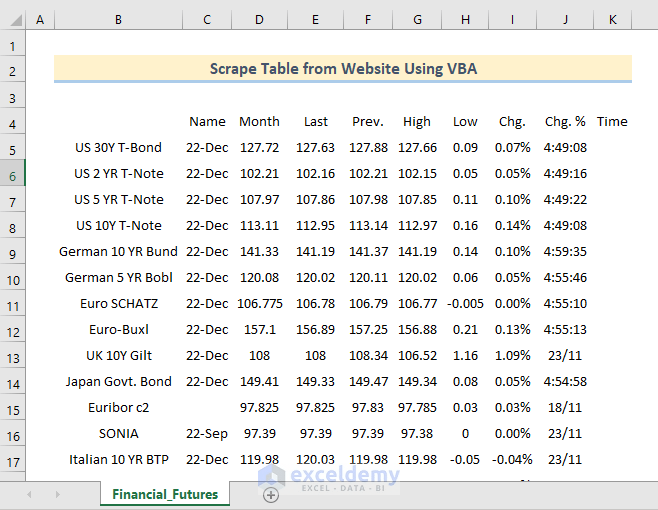
Task: Select column F header
Action: 368,20
